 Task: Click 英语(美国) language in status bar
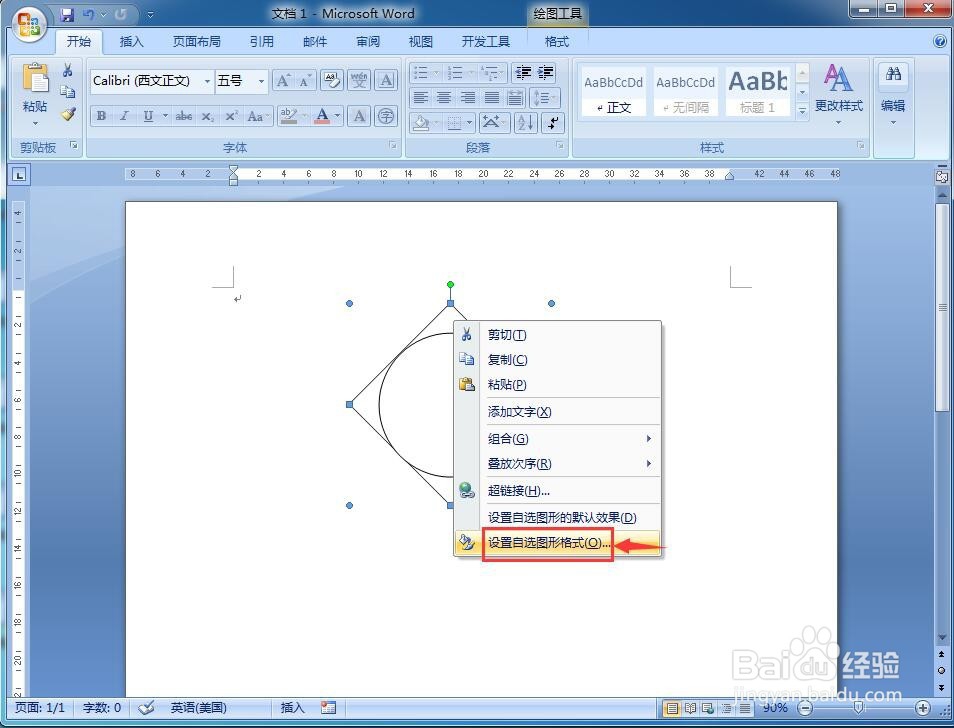click(x=198, y=707)
